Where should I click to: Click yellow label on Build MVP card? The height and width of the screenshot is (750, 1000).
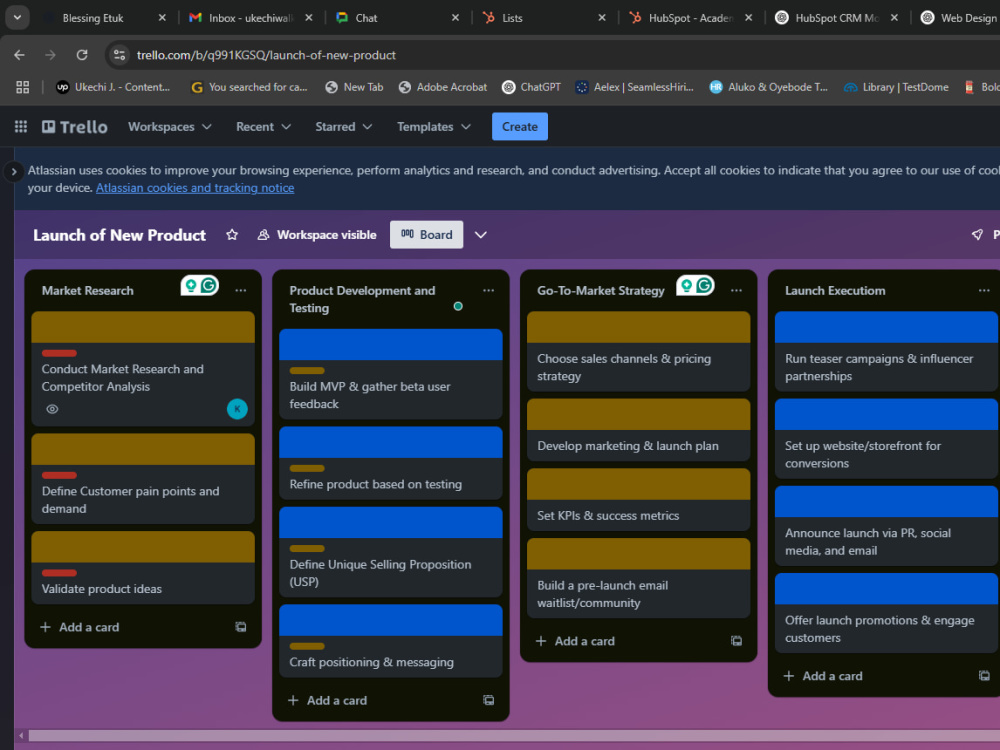pyautogui.click(x=307, y=371)
